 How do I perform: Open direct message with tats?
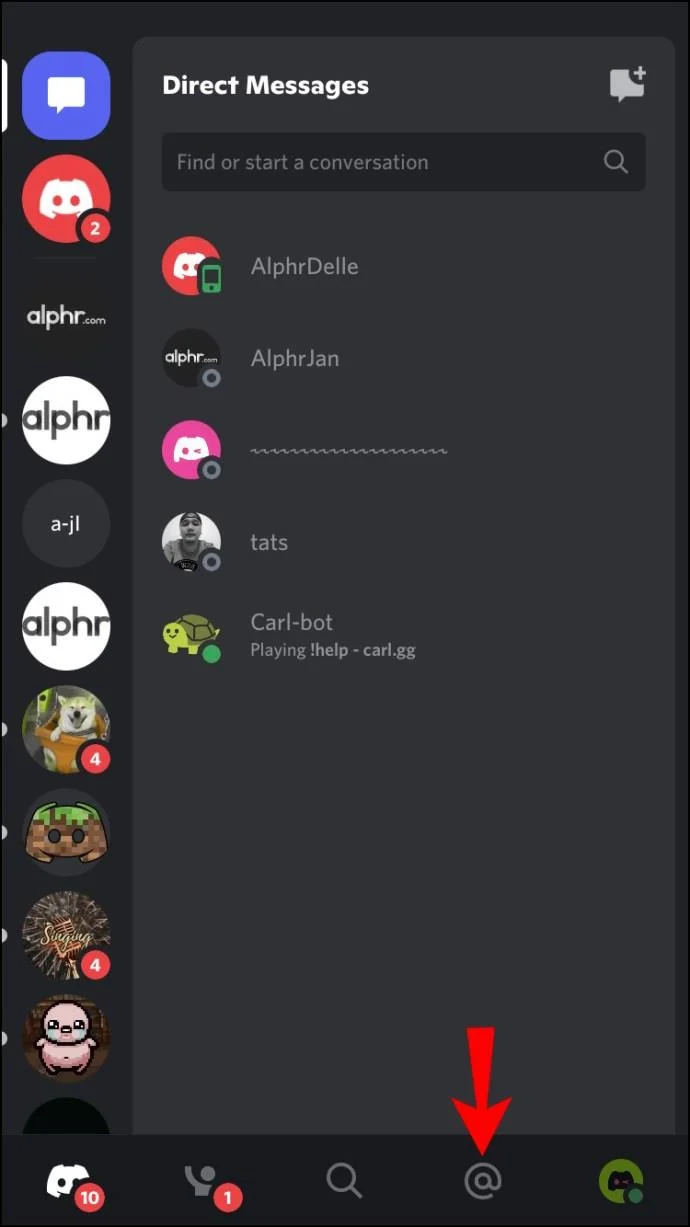click(x=403, y=542)
